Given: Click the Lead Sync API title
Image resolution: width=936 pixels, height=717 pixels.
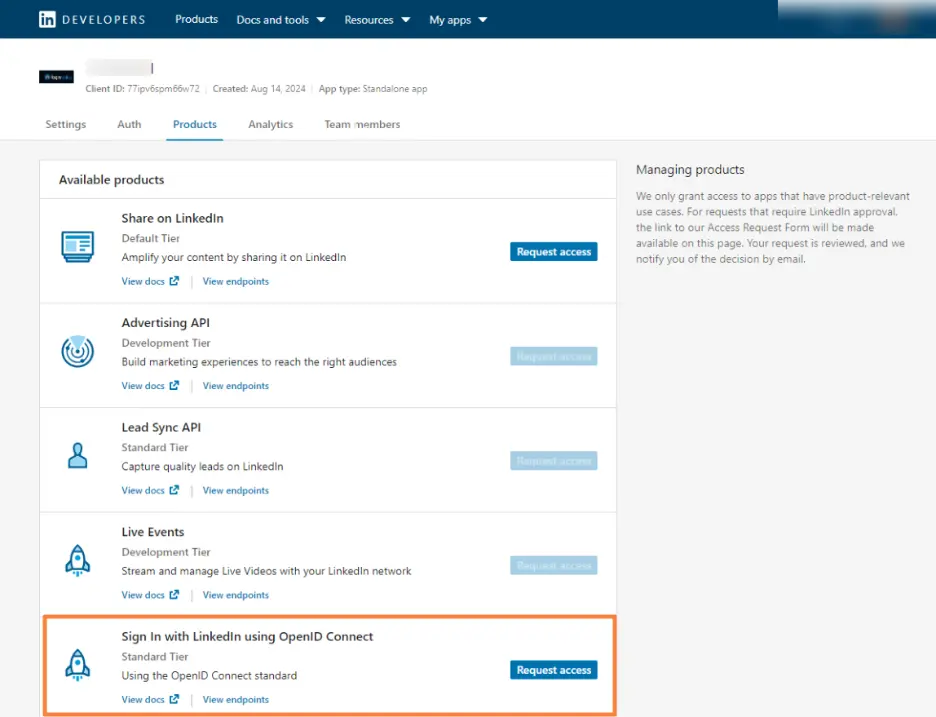Looking at the screenshot, I should 161,427.
